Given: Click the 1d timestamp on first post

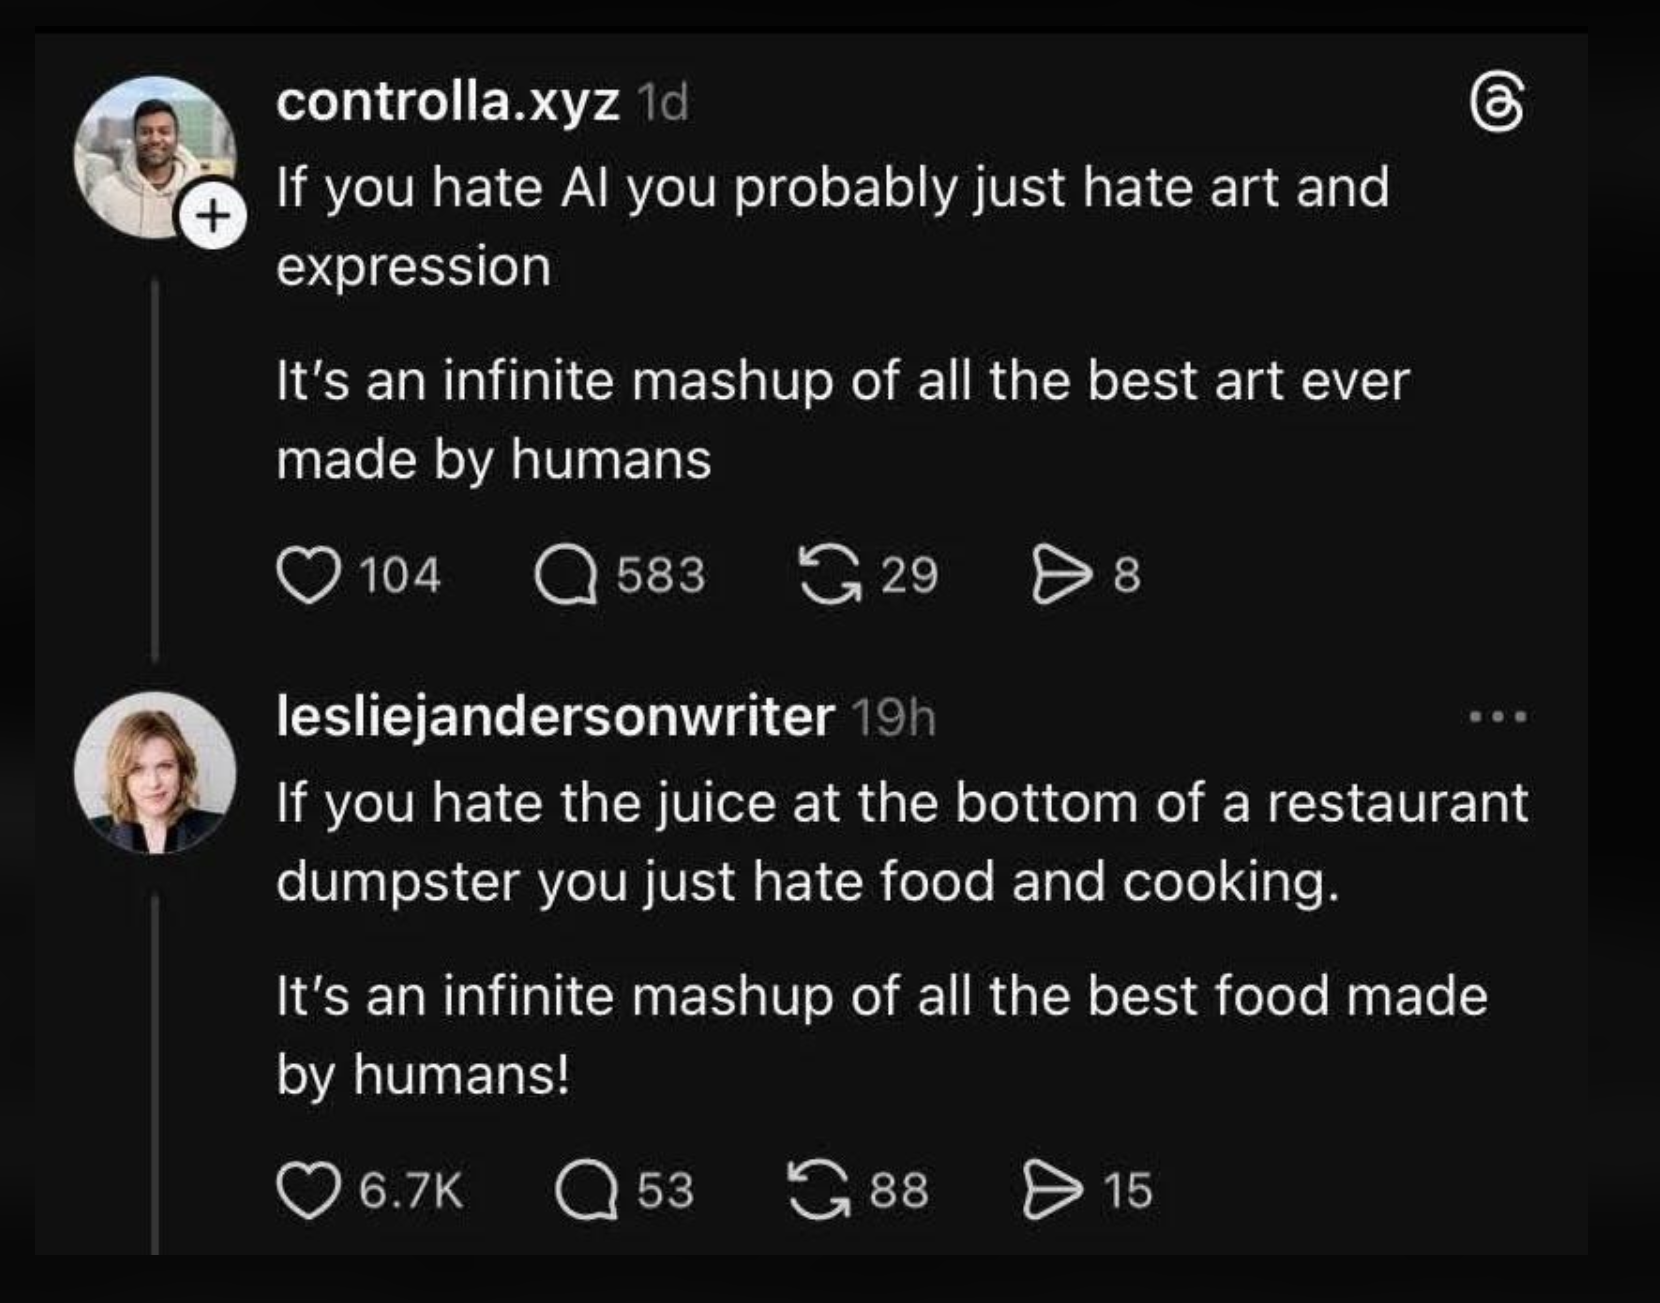Looking at the screenshot, I should 663,102.
